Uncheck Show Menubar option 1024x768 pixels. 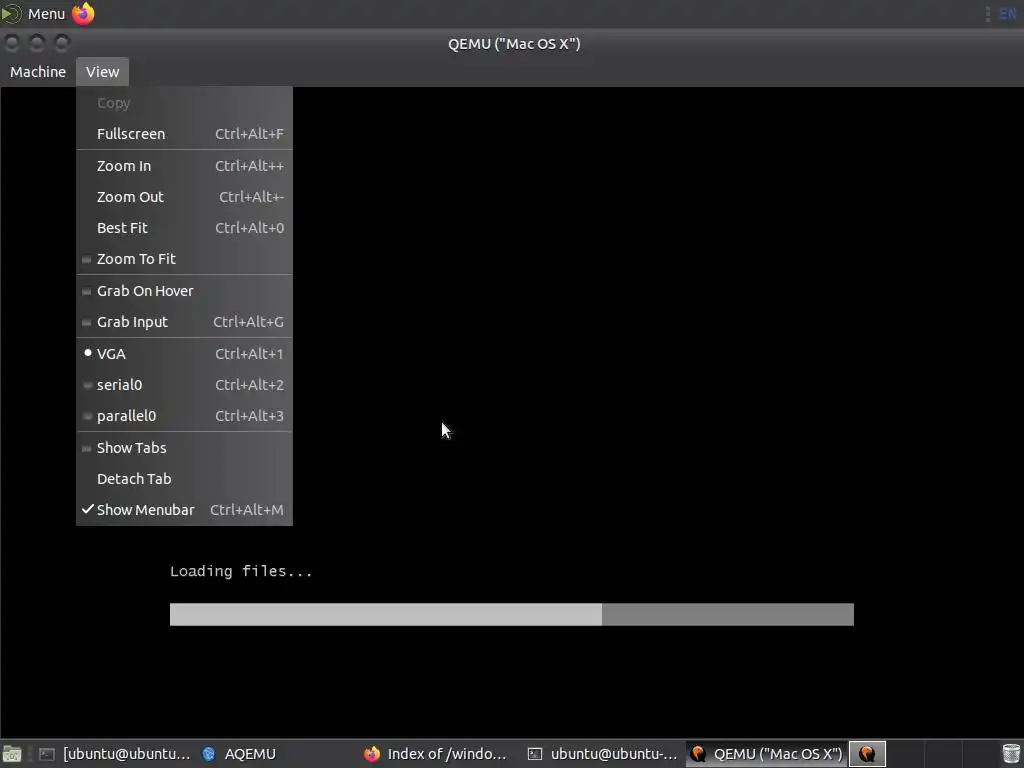tap(184, 510)
